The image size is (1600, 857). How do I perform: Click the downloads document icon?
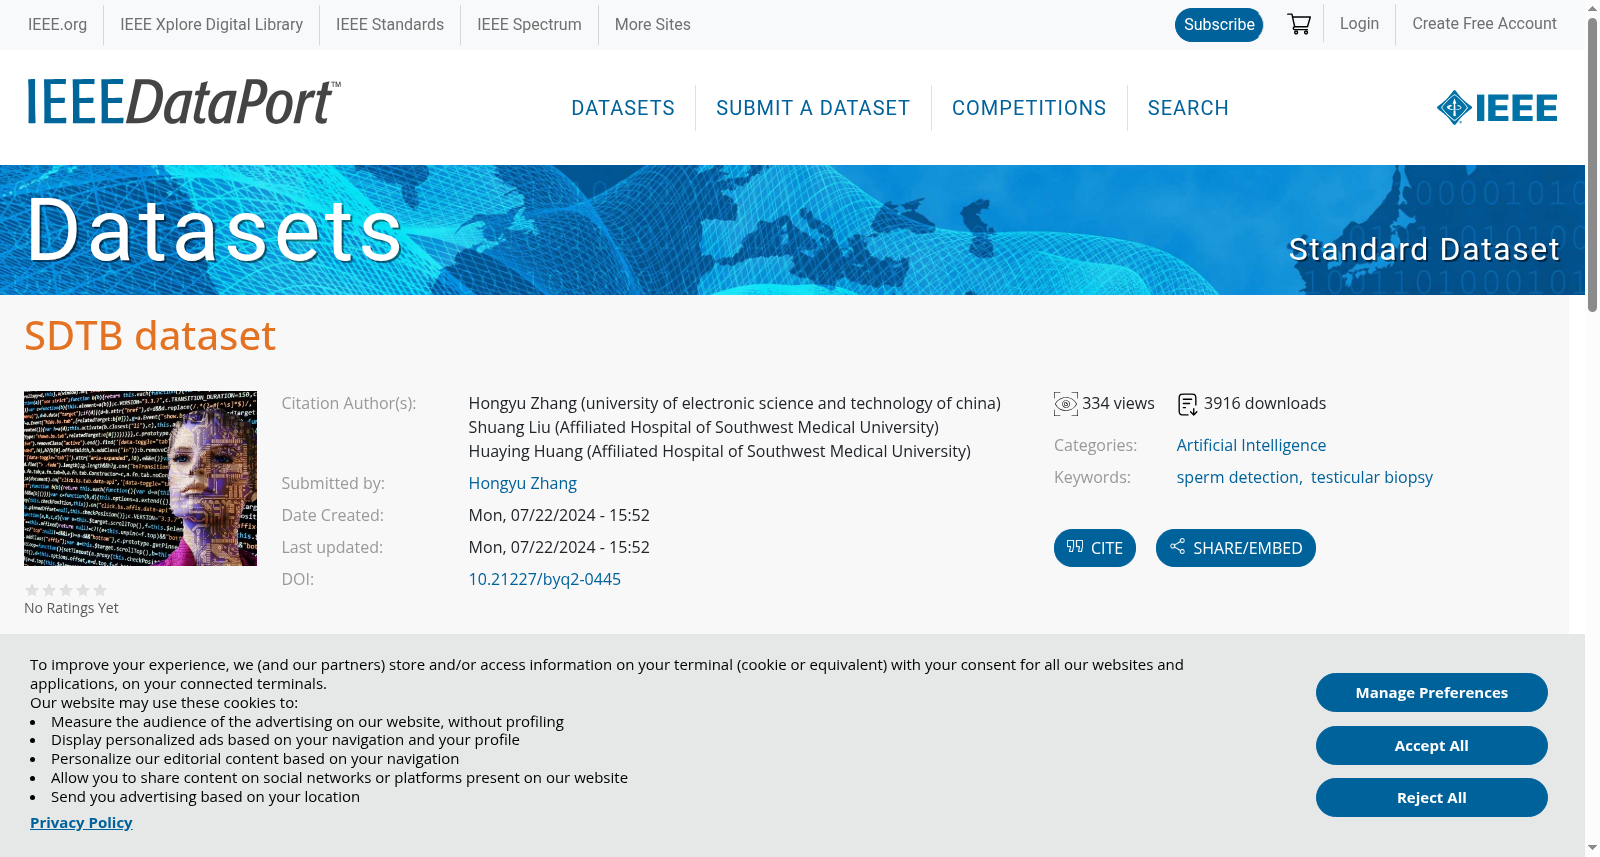point(1188,404)
